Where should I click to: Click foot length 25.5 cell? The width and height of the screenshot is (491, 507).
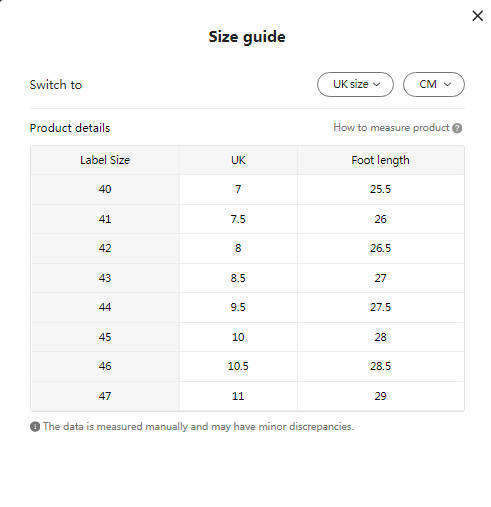380,189
